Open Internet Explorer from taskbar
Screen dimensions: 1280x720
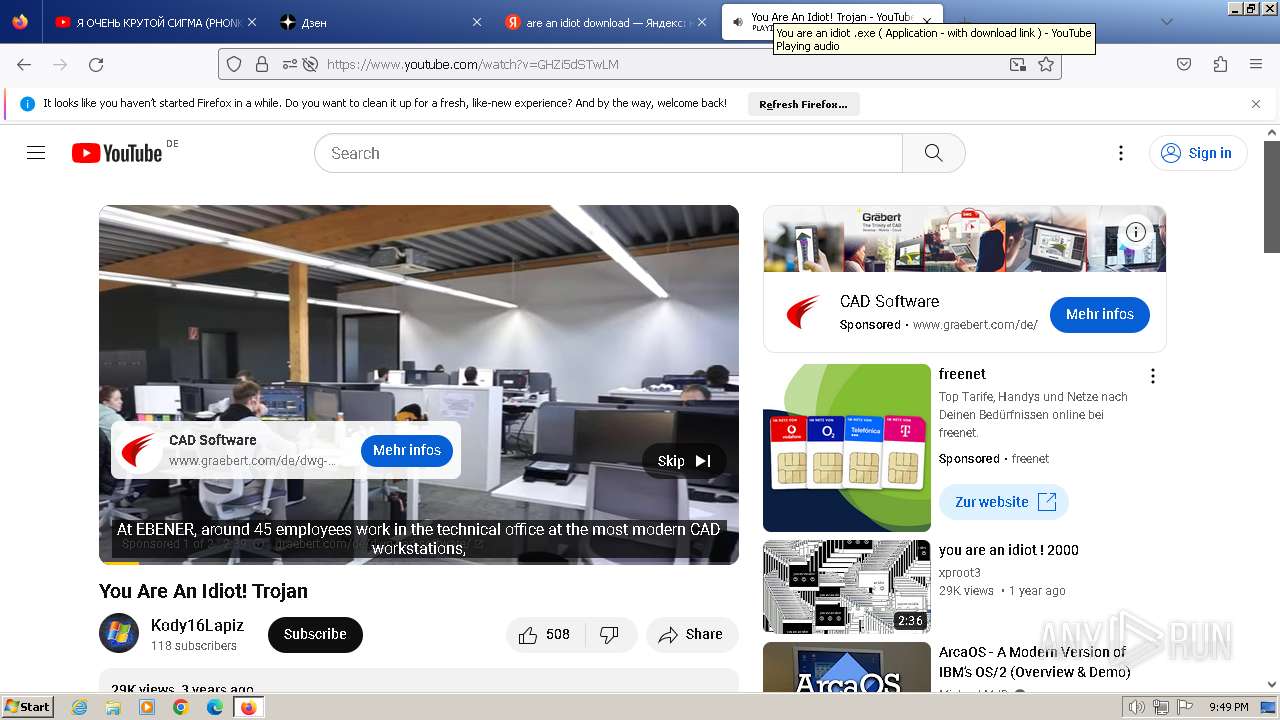pos(80,707)
